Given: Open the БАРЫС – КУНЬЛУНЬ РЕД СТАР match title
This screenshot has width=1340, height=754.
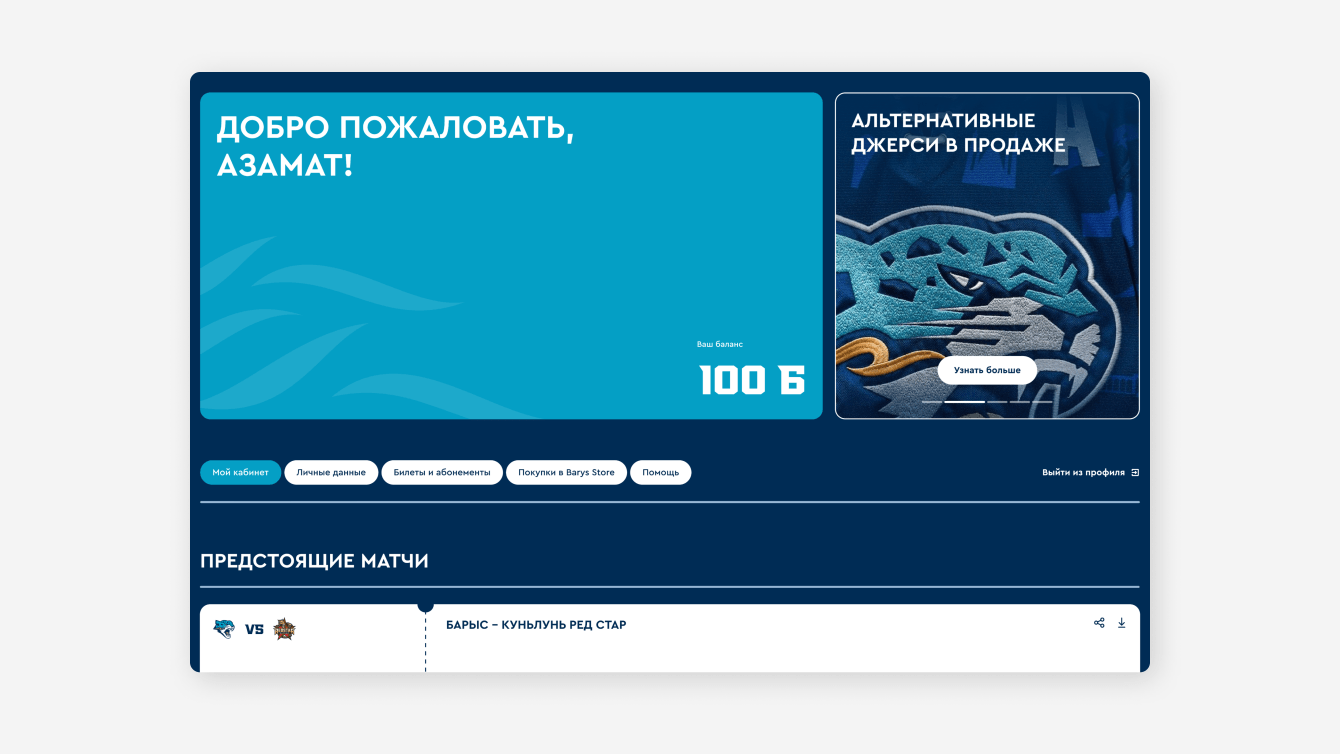Looking at the screenshot, I should pos(536,625).
